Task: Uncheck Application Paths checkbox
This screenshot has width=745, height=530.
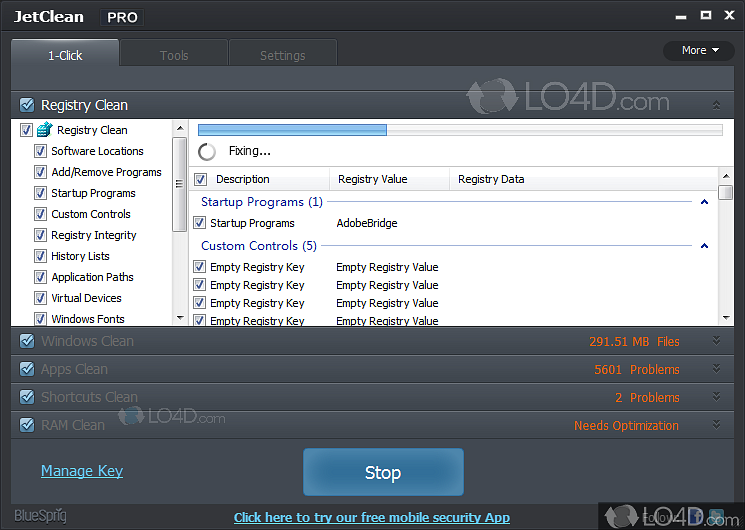Action: (40, 277)
